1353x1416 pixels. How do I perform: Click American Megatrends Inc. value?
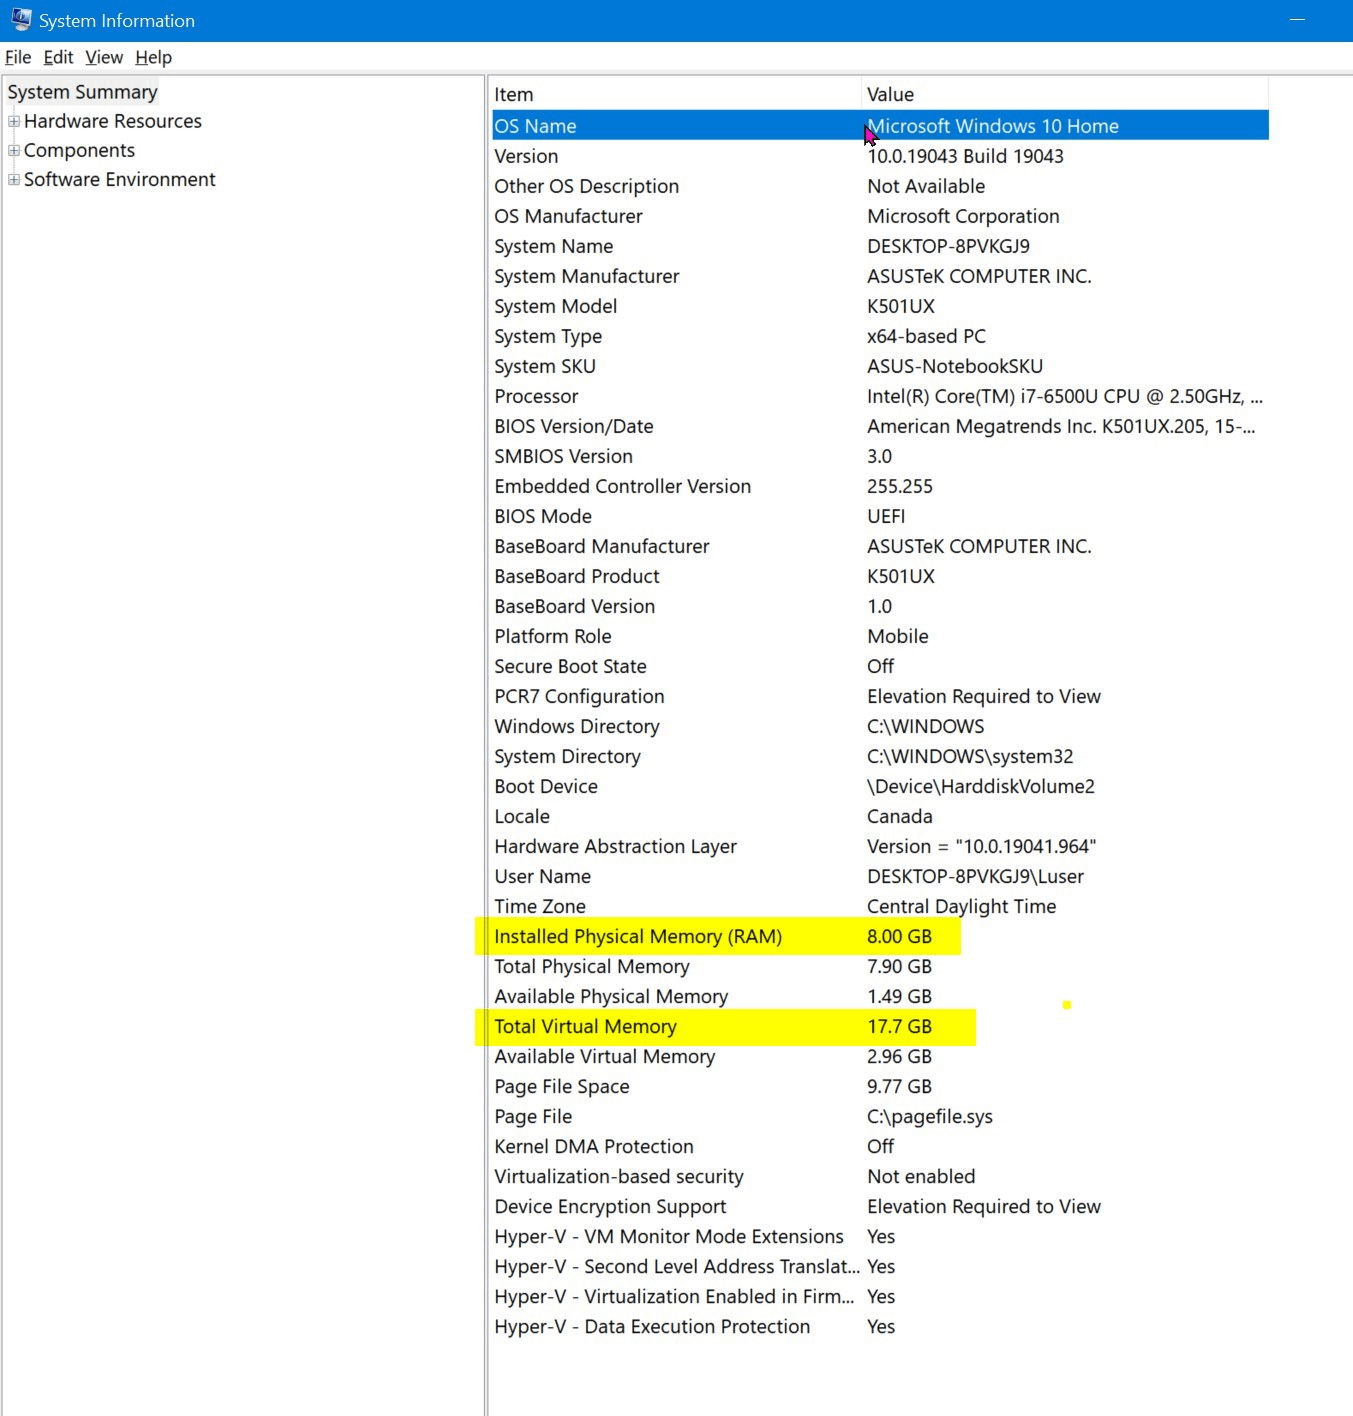[1061, 426]
